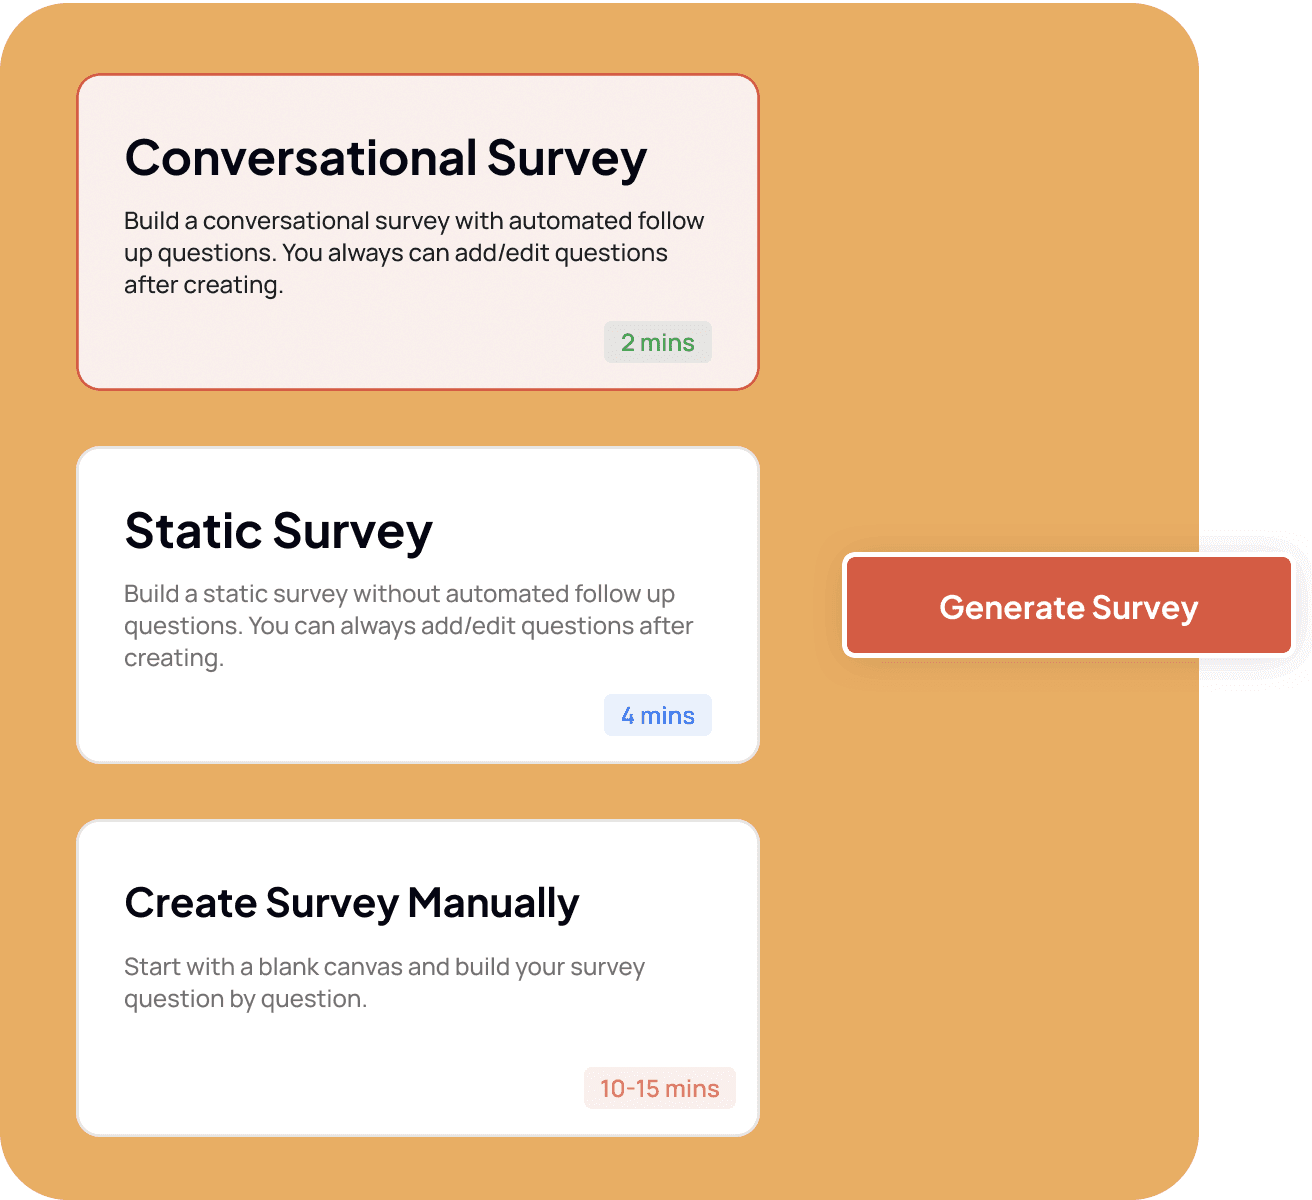Click the static survey description paragraph
This screenshot has height=1200, width=1312.
[x=409, y=626]
